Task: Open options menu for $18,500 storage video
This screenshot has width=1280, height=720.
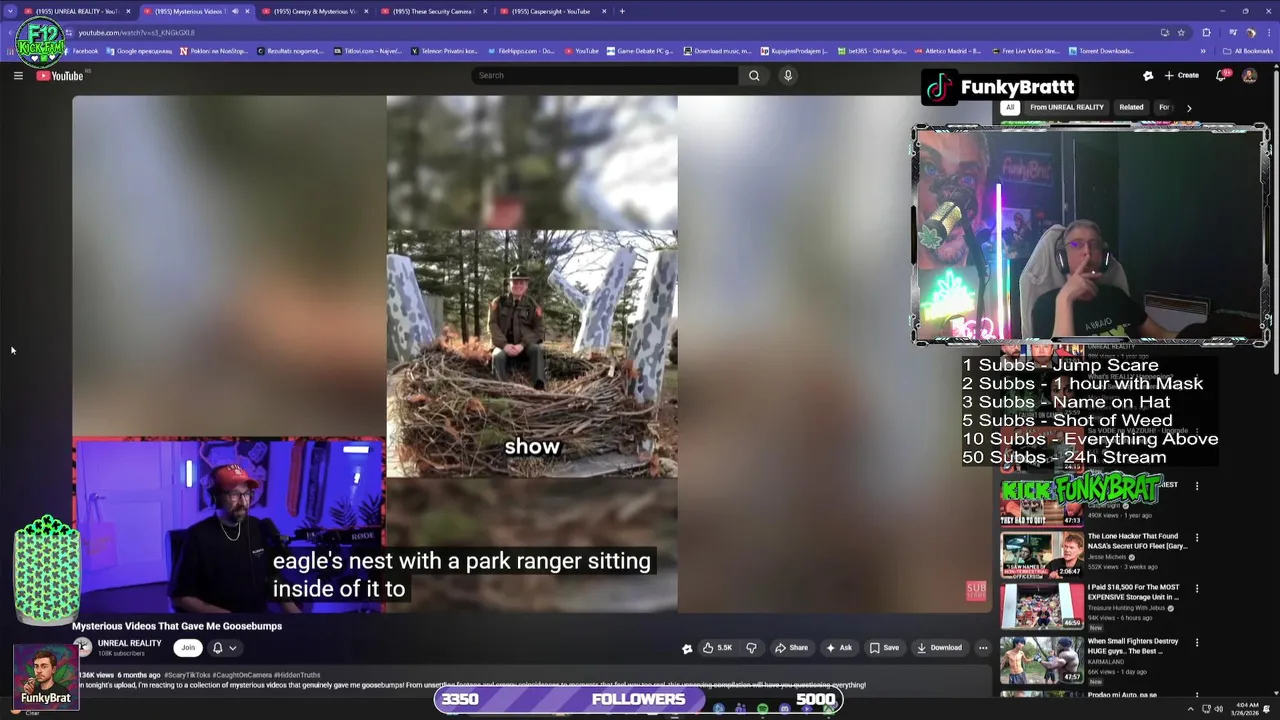Action: (1197, 589)
